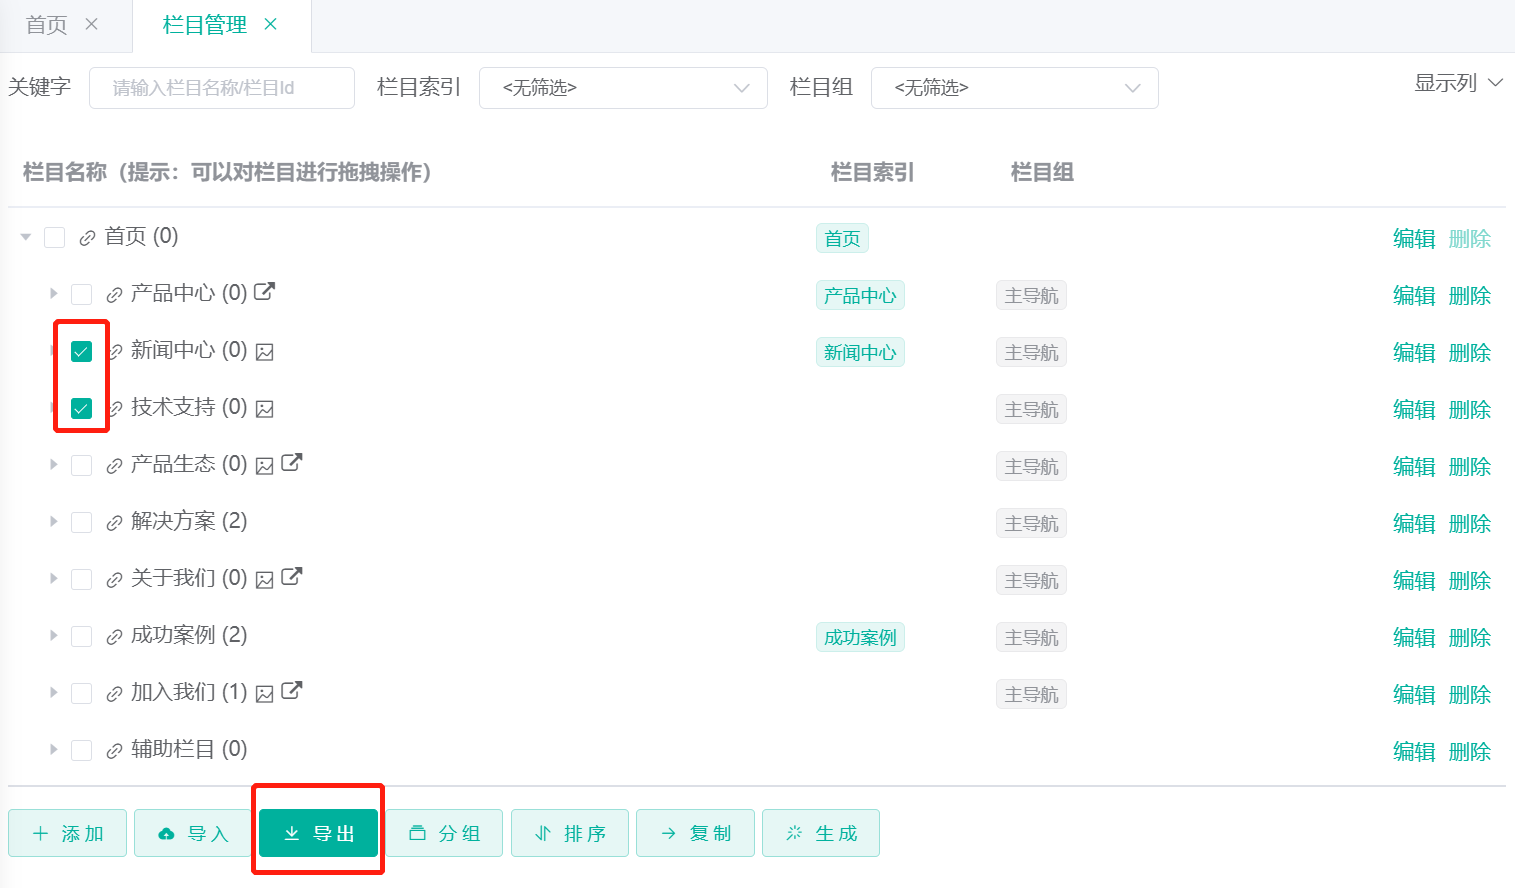Click the external link icon beside 产品生态

pyautogui.click(x=292, y=463)
